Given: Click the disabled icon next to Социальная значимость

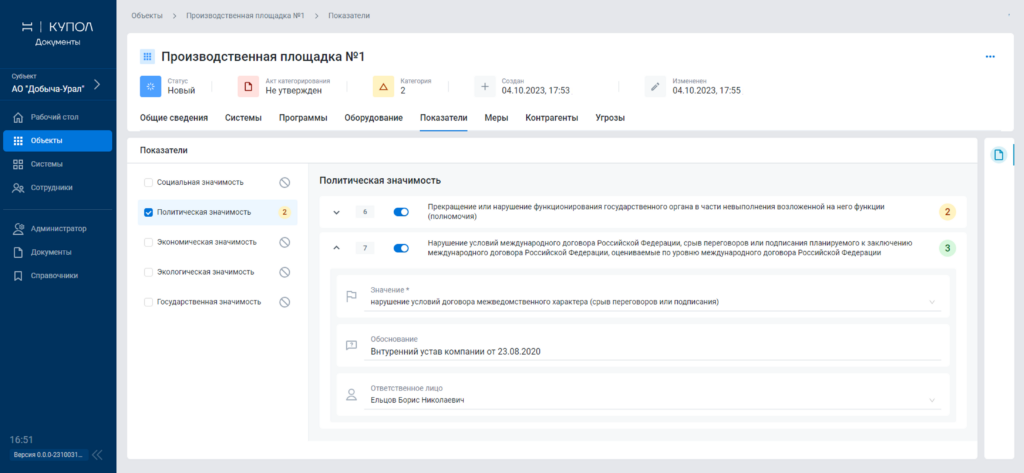Looking at the screenshot, I should [285, 182].
